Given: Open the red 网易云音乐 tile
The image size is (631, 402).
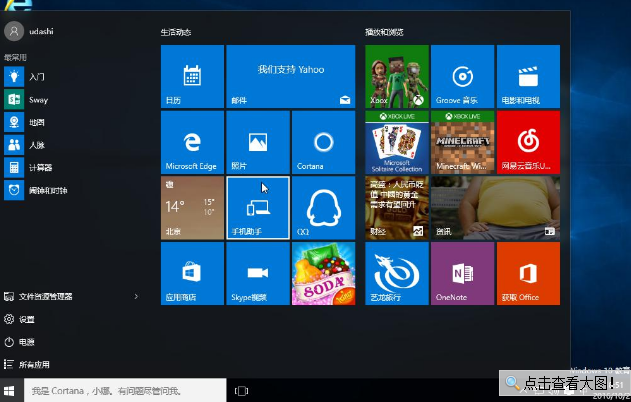Looking at the screenshot, I should 528,142.
